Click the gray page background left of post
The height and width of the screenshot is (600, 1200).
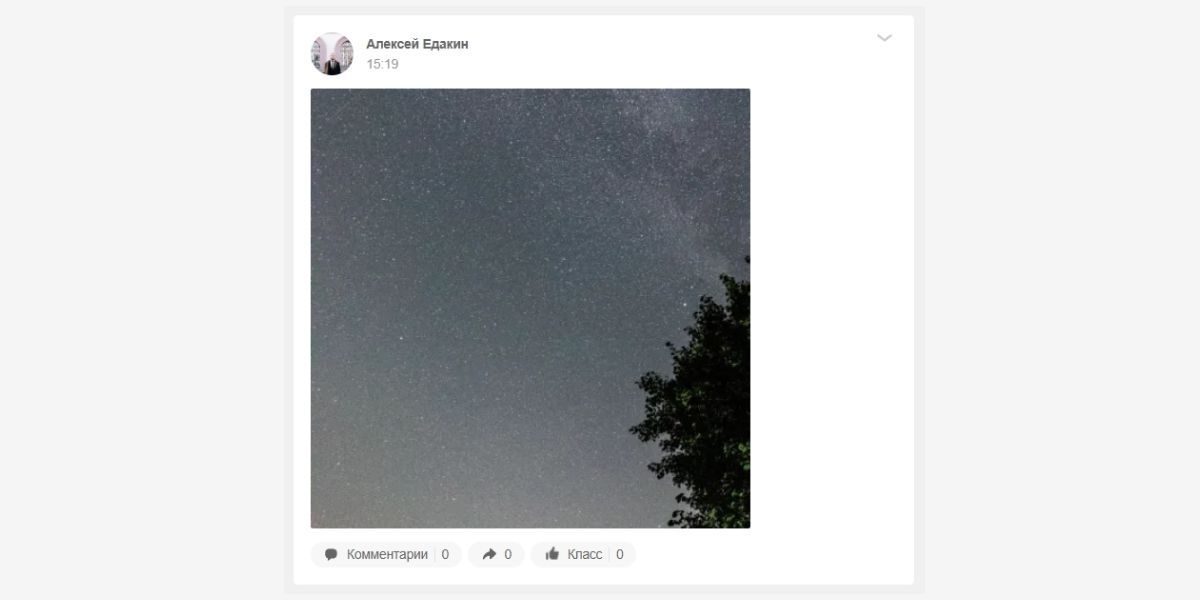140,300
